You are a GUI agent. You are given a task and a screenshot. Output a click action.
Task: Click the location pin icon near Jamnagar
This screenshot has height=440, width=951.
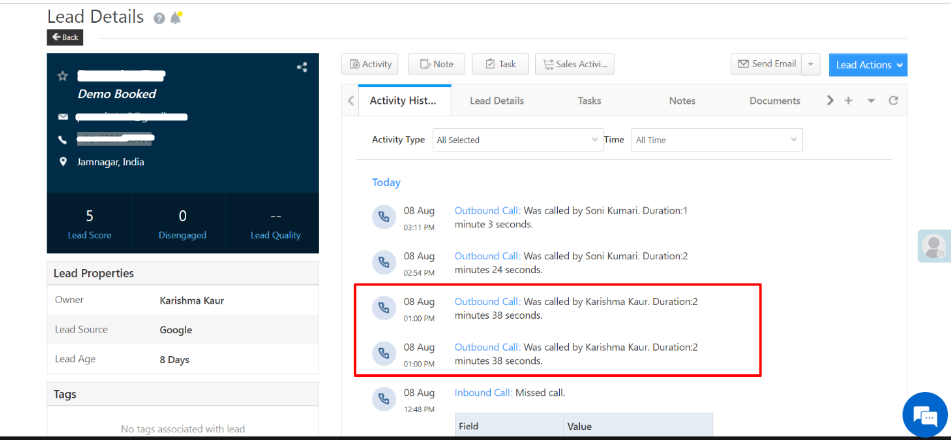(x=62, y=162)
